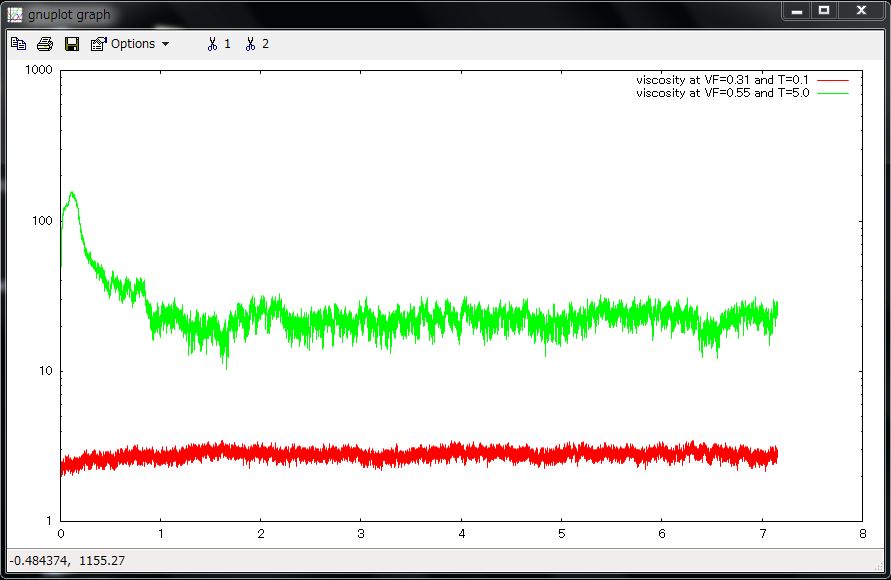The image size is (891, 580).
Task: Expand the Options dropdown arrow
Action: (166, 44)
